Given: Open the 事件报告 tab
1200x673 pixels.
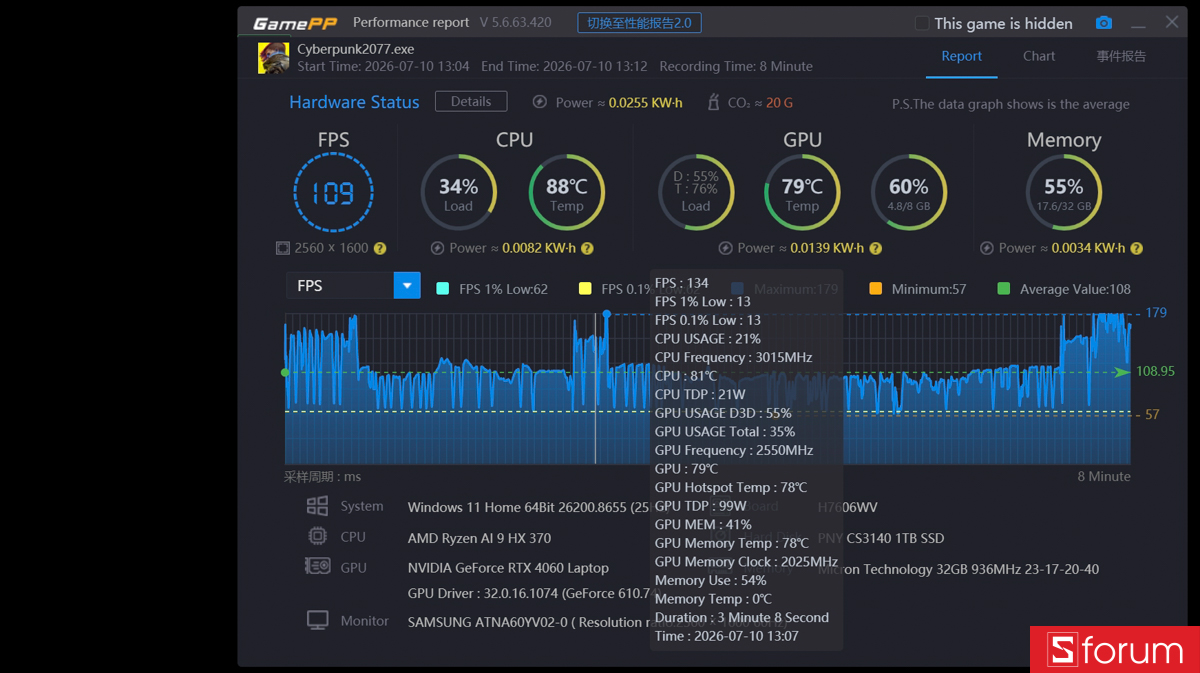Looking at the screenshot, I should coord(1121,56).
